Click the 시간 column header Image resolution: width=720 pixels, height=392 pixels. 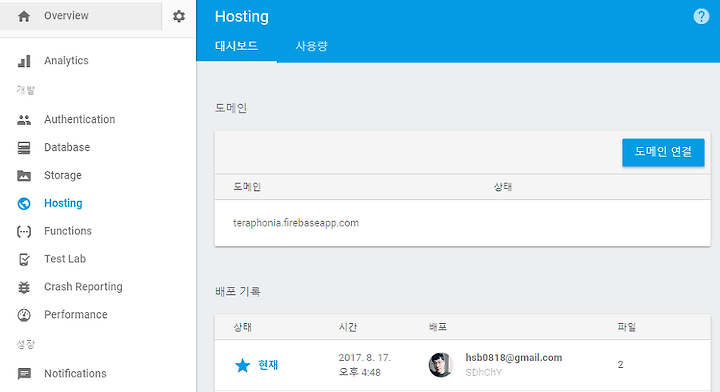coord(348,327)
